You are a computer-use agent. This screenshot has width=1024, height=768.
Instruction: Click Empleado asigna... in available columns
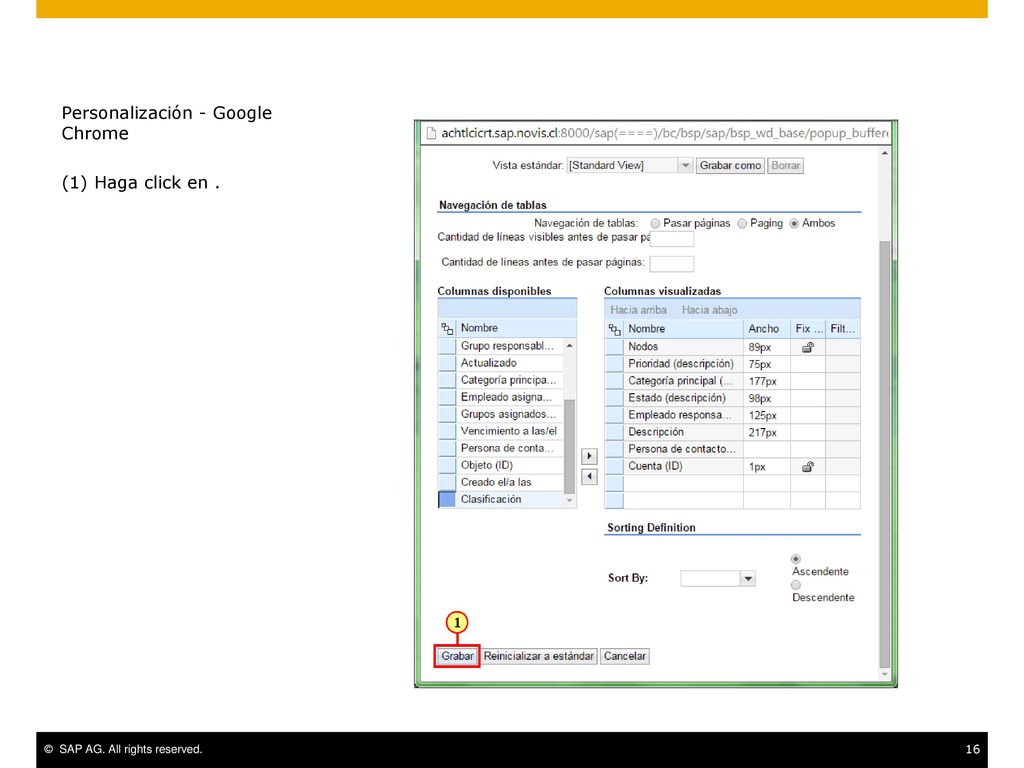(509, 397)
